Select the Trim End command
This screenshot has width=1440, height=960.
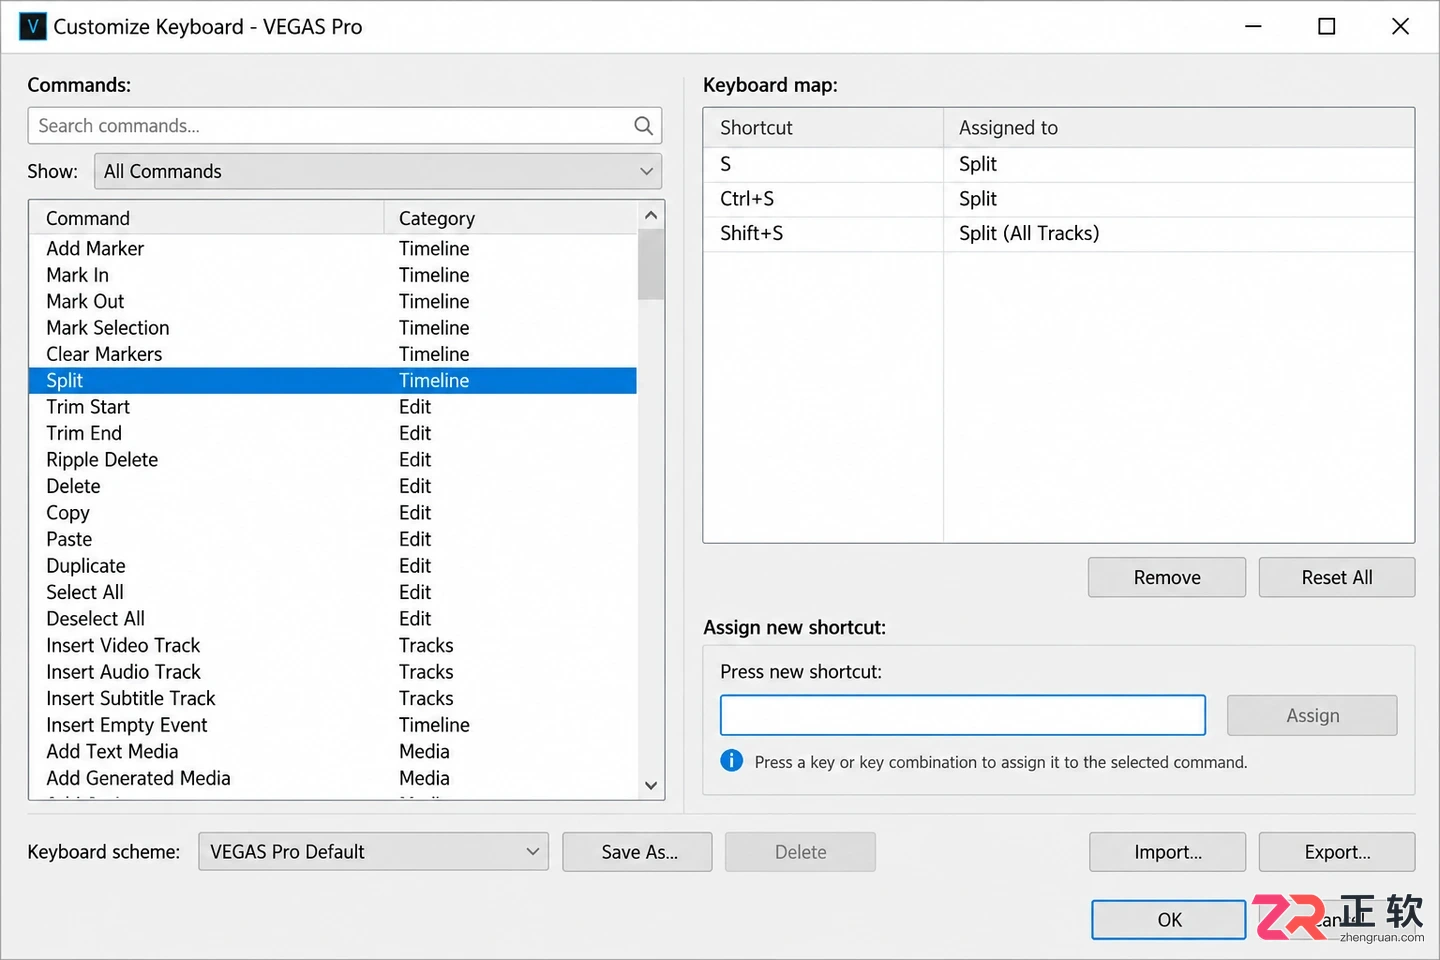click(333, 433)
